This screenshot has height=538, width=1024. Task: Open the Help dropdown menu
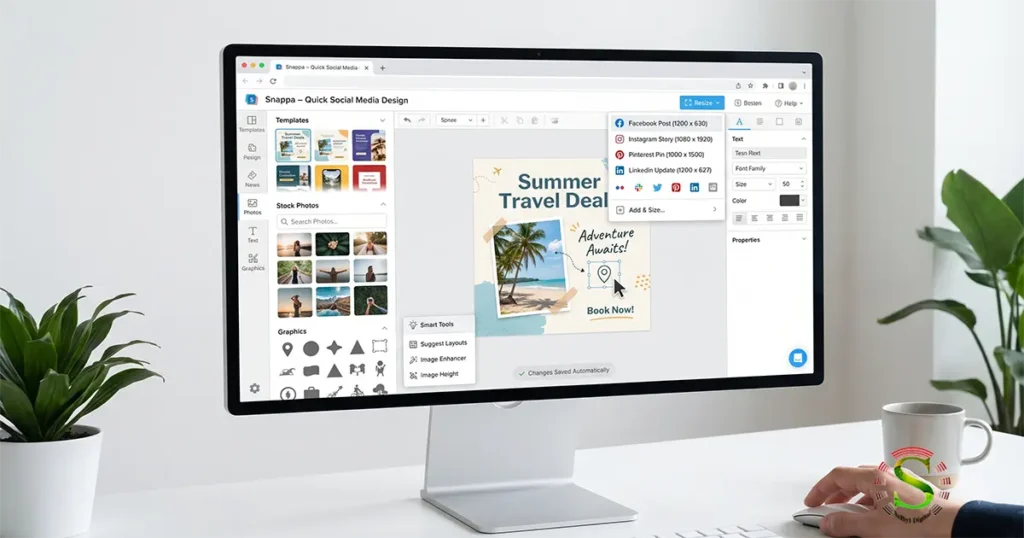click(788, 103)
